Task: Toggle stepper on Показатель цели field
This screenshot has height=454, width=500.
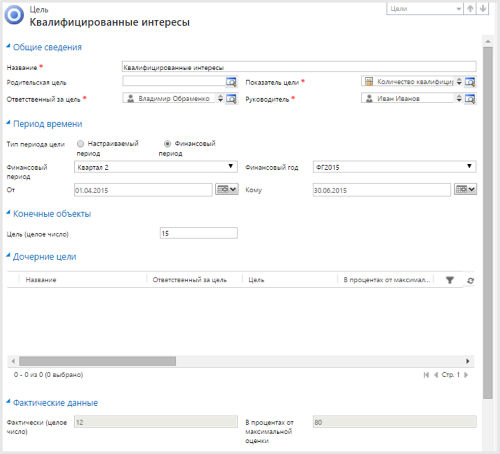Action: click(459, 81)
